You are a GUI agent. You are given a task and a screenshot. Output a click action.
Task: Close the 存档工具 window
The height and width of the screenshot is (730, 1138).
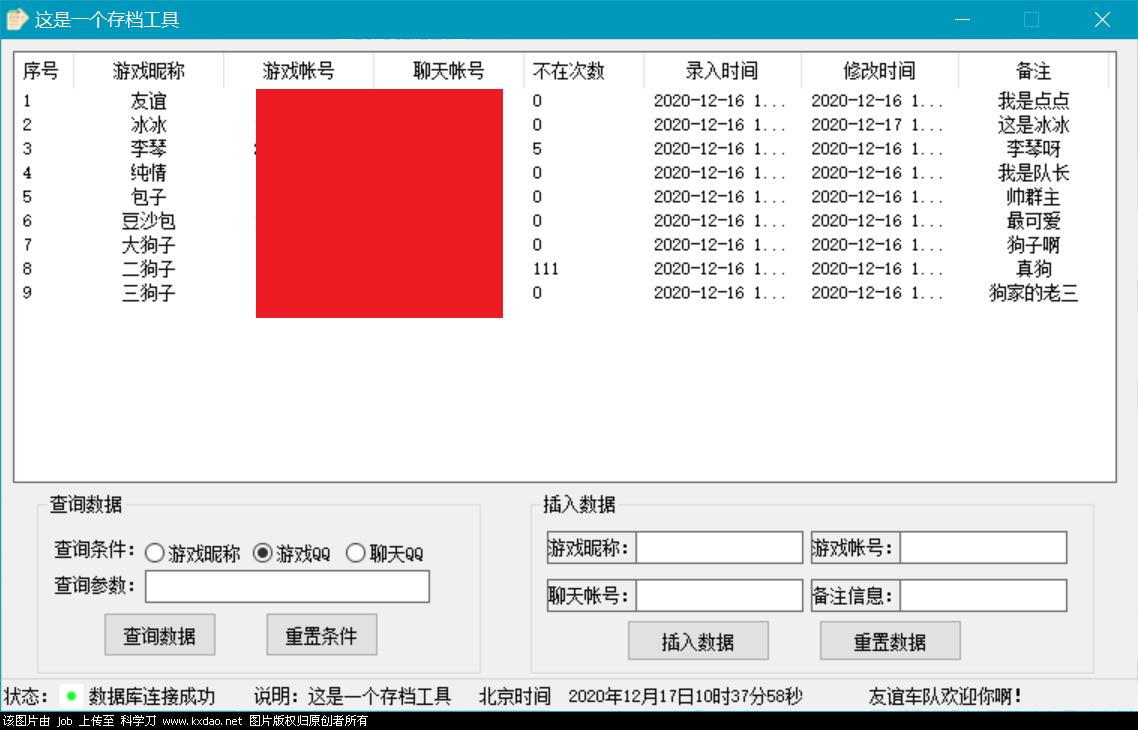(x=1102, y=20)
